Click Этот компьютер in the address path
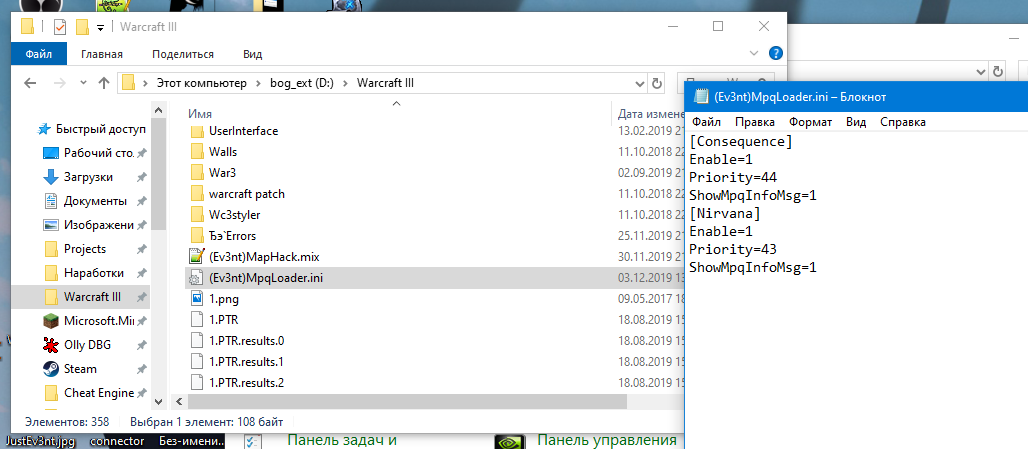Screen dimensions: 1028x449 (201, 83)
